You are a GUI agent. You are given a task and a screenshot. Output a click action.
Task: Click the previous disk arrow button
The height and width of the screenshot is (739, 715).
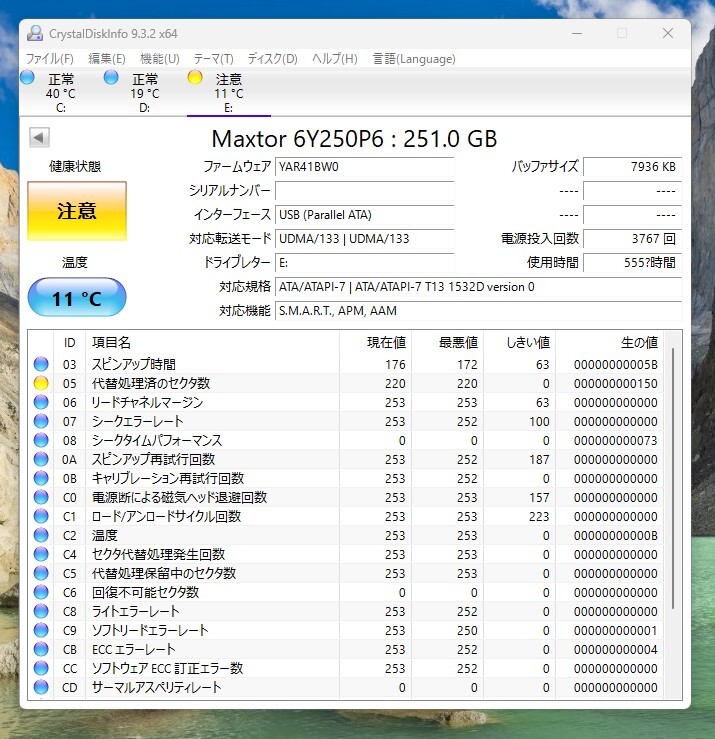(x=39, y=138)
